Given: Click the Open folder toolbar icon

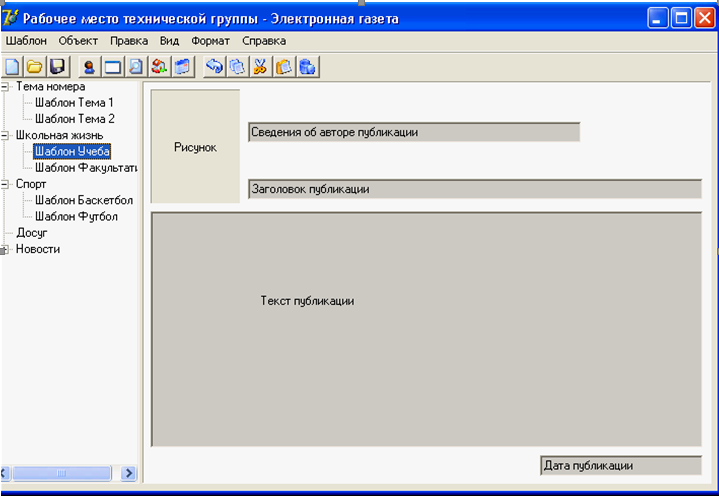Looking at the screenshot, I should (x=35, y=67).
